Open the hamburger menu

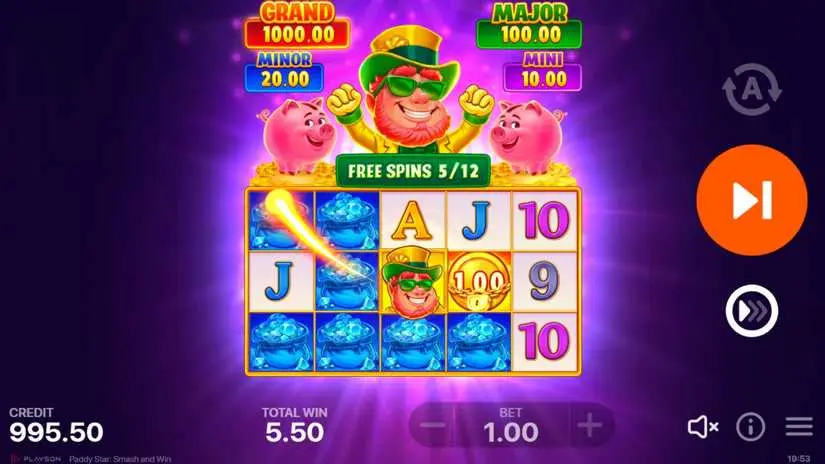pos(799,426)
